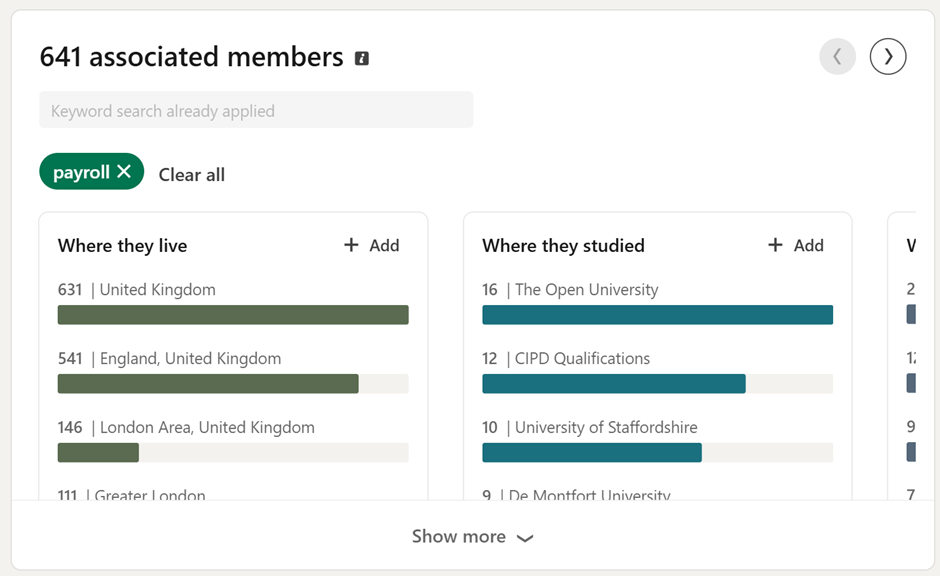
Task: Click the previous page arrow button
Action: point(837,57)
